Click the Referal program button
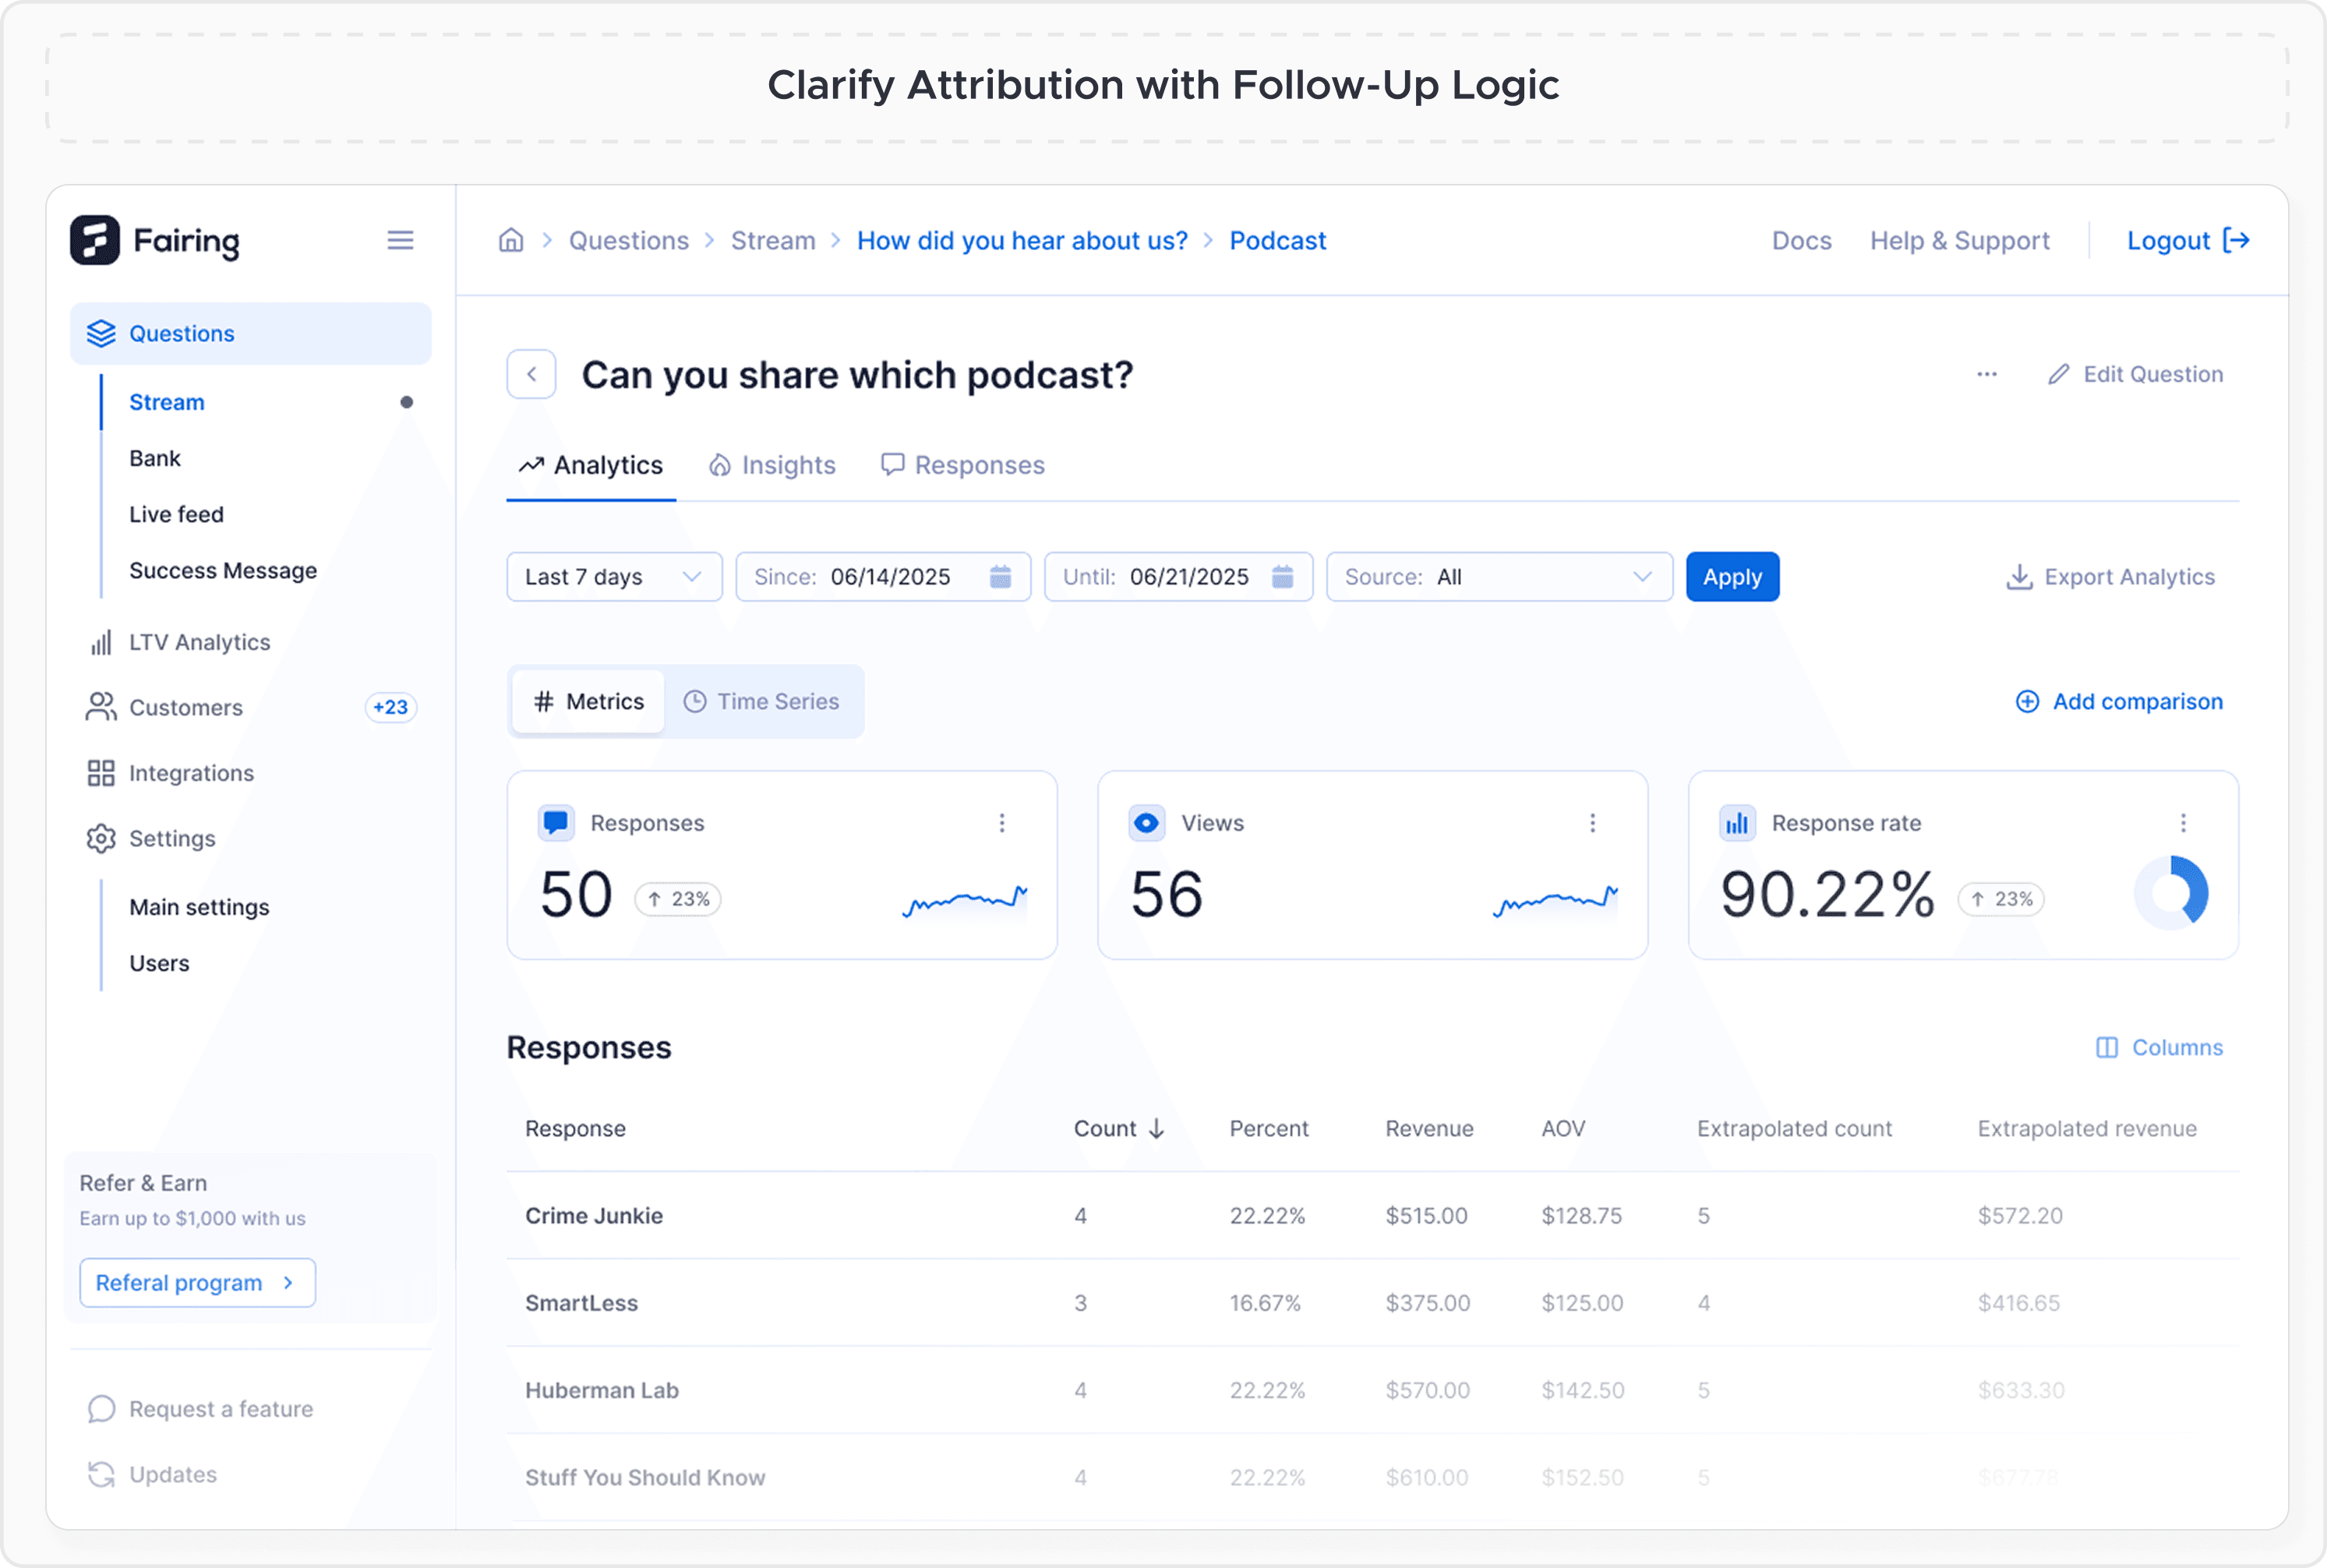The height and width of the screenshot is (1568, 2327). tap(197, 1282)
